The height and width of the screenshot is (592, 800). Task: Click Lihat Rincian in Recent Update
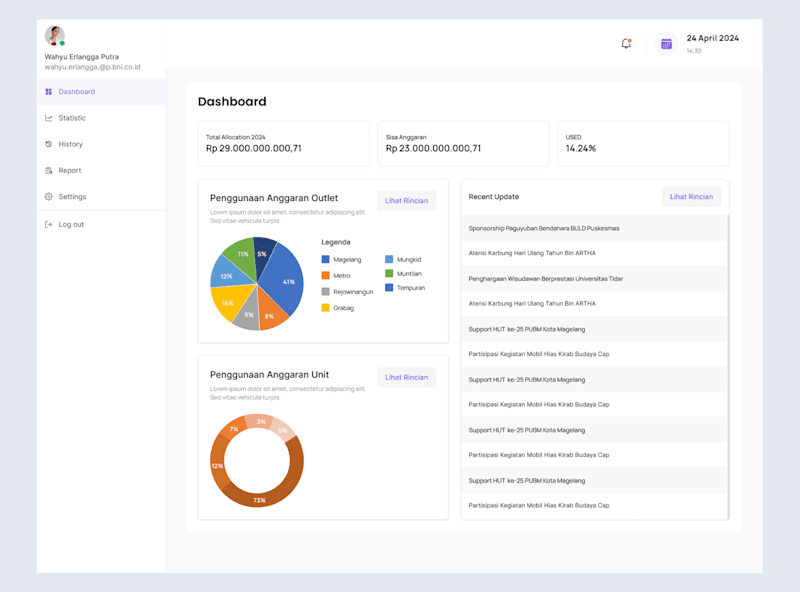click(x=691, y=196)
